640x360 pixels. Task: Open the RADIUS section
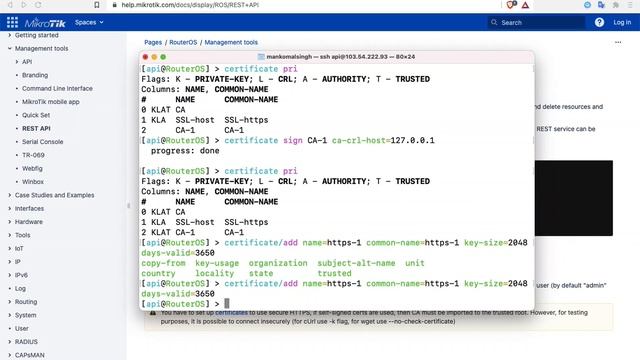(26, 342)
